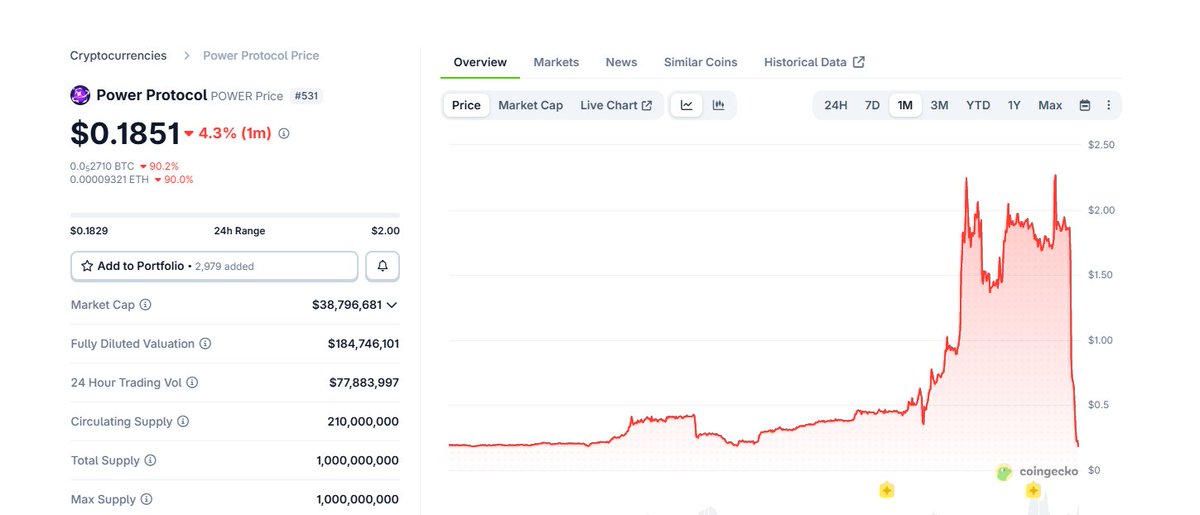Switch to candlestick chart view icon
The height and width of the screenshot is (515, 1200).
click(718, 105)
